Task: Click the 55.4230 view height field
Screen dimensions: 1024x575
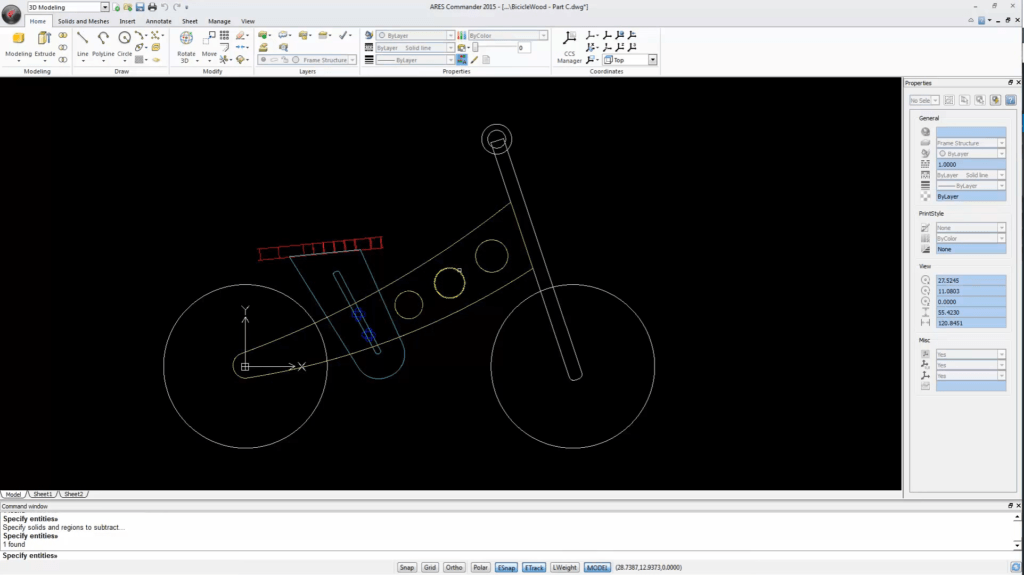Action: pyautogui.click(x=970, y=313)
